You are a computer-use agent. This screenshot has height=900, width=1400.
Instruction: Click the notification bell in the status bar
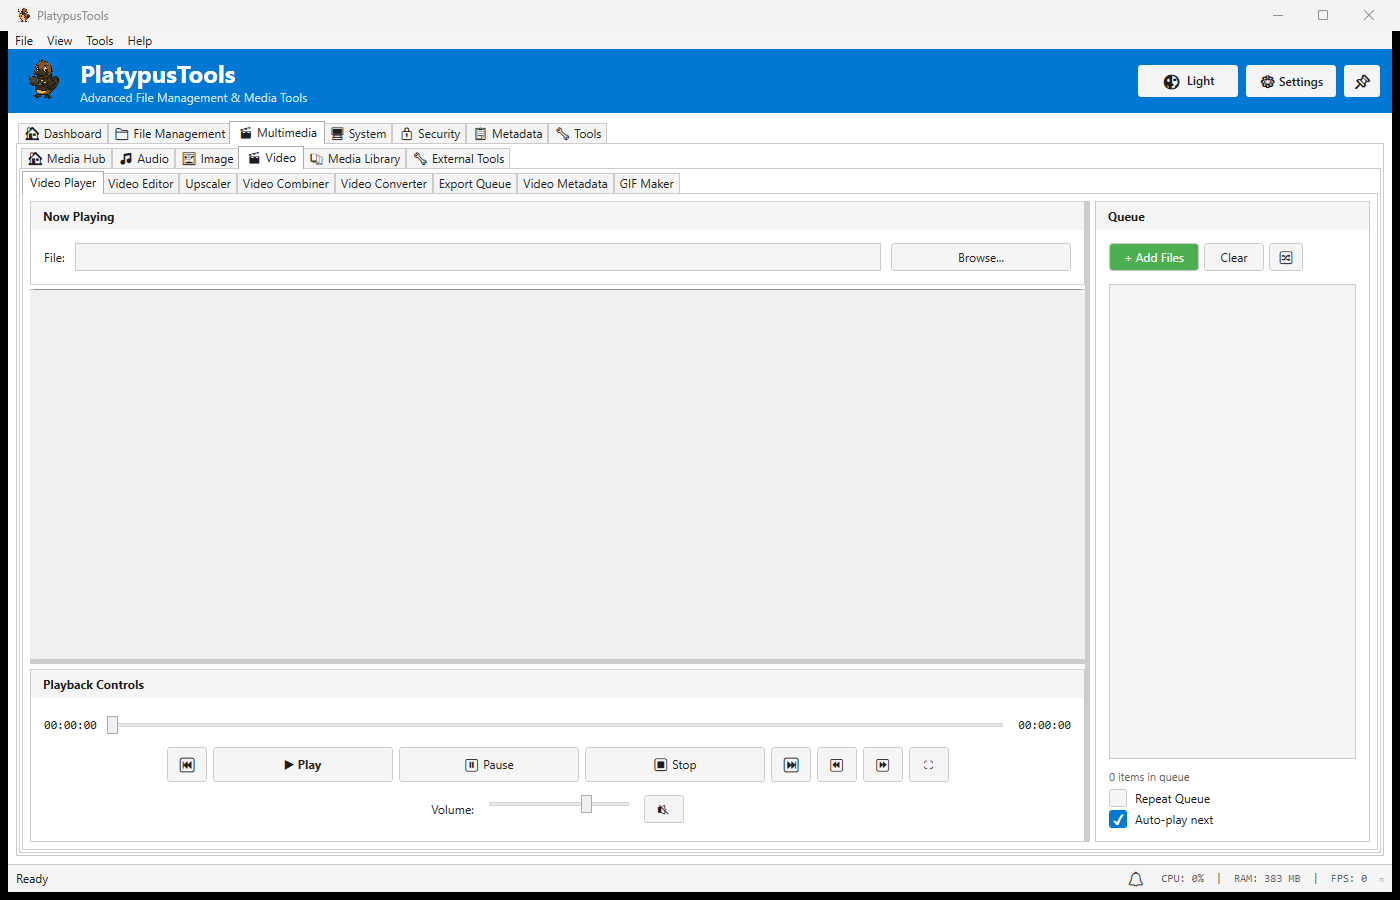pos(1135,878)
